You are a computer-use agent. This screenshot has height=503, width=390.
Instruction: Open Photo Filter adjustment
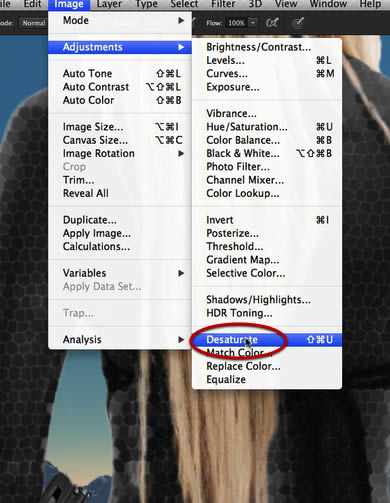267,167
